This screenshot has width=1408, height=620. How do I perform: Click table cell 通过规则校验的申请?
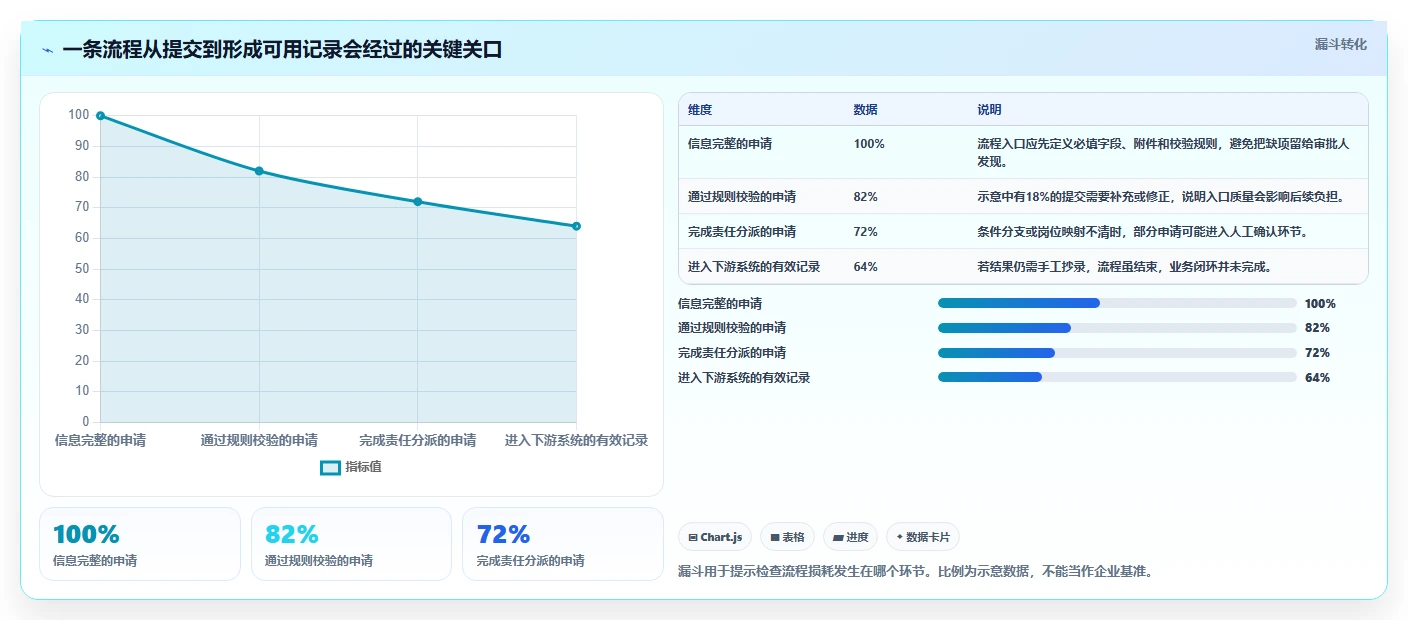pos(742,197)
